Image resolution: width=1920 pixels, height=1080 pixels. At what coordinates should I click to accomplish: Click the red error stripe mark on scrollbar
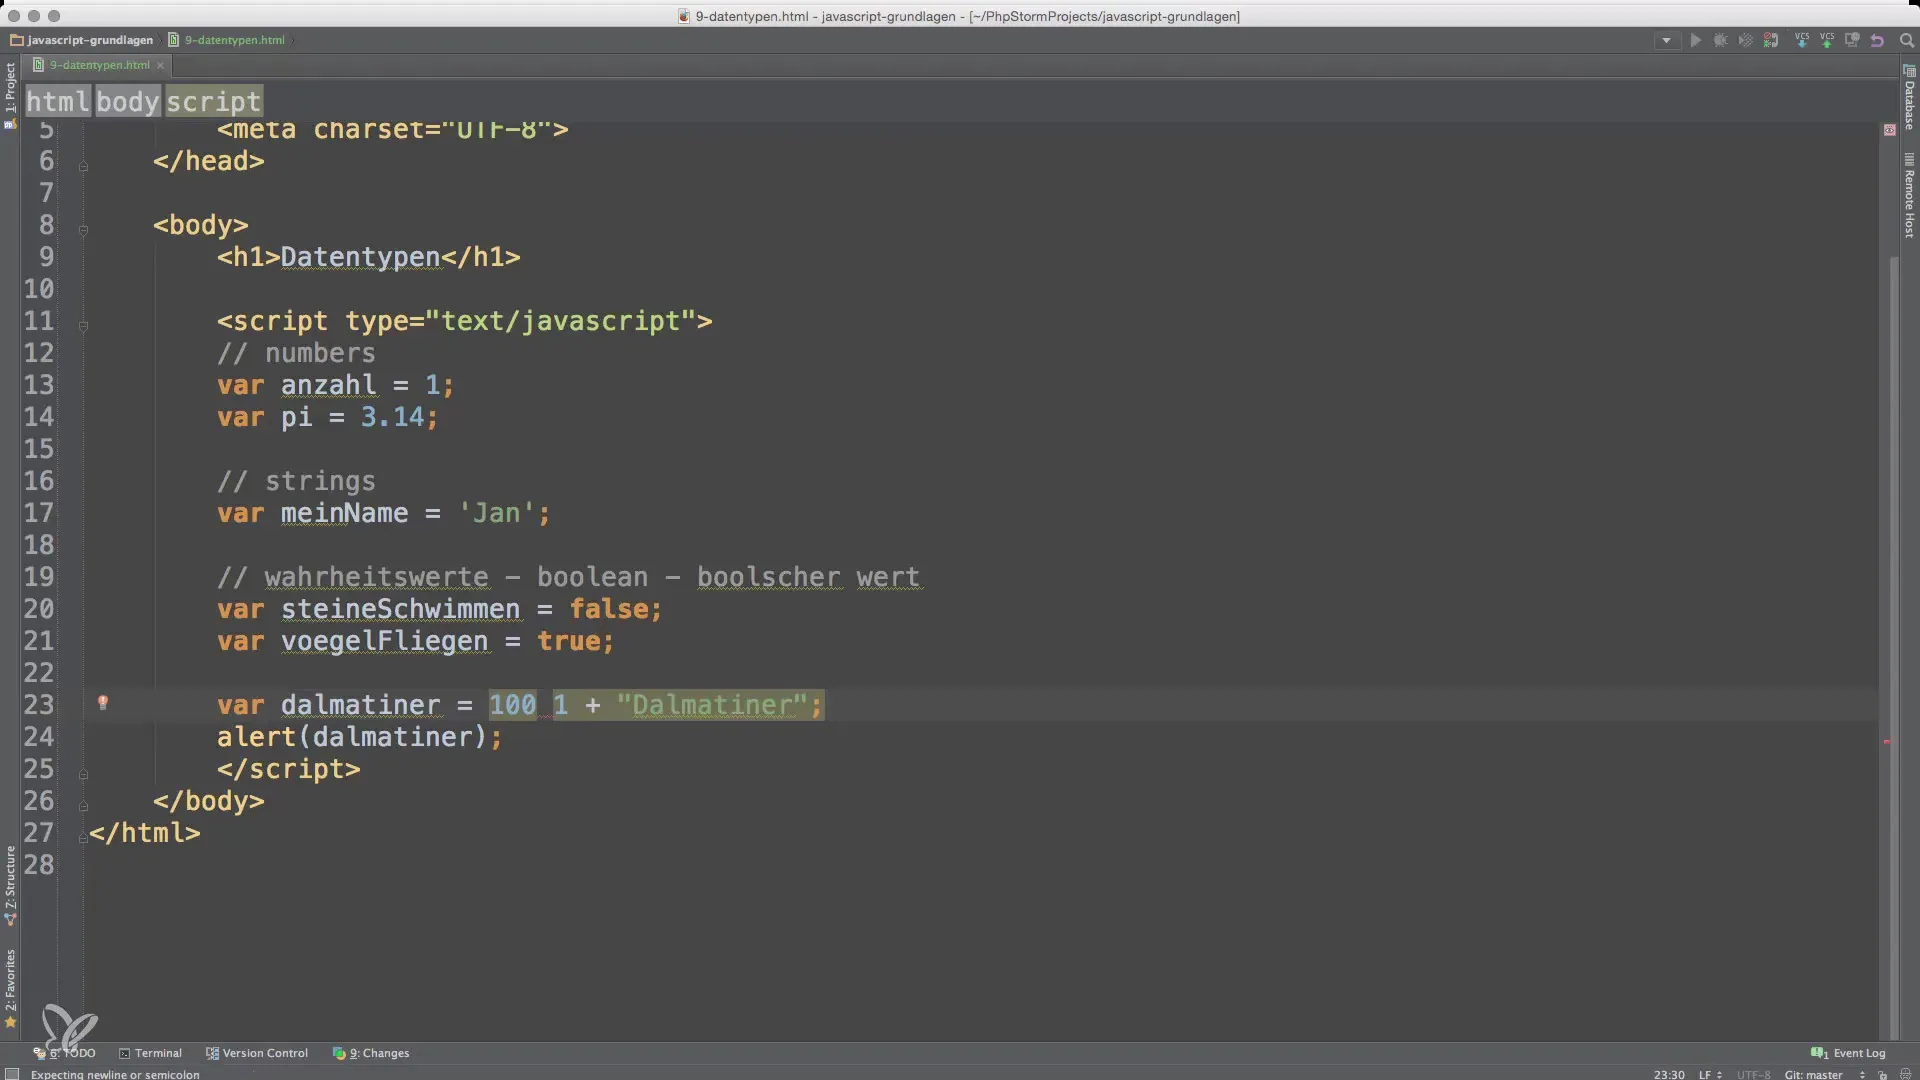point(1887,741)
